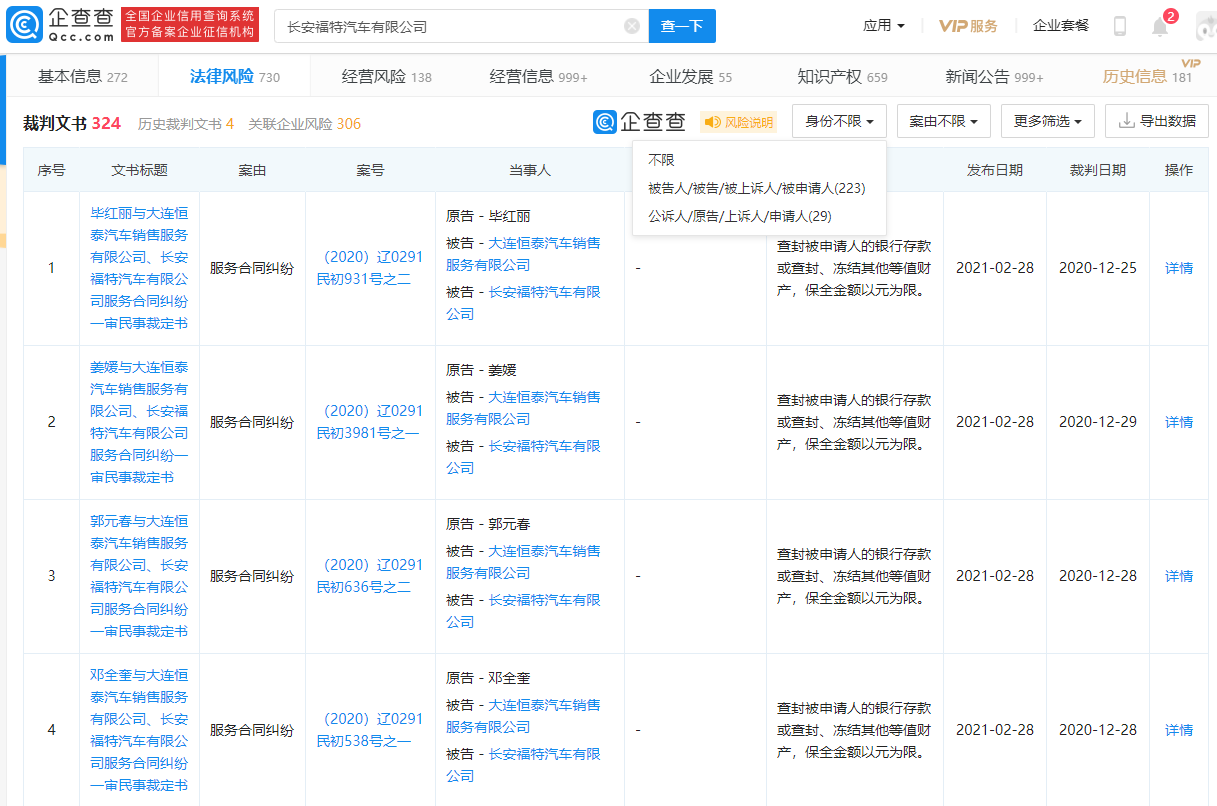Open 详情 link of the first case row
The height and width of the screenshot is (806, 1217).
(x=1178, y=267)
